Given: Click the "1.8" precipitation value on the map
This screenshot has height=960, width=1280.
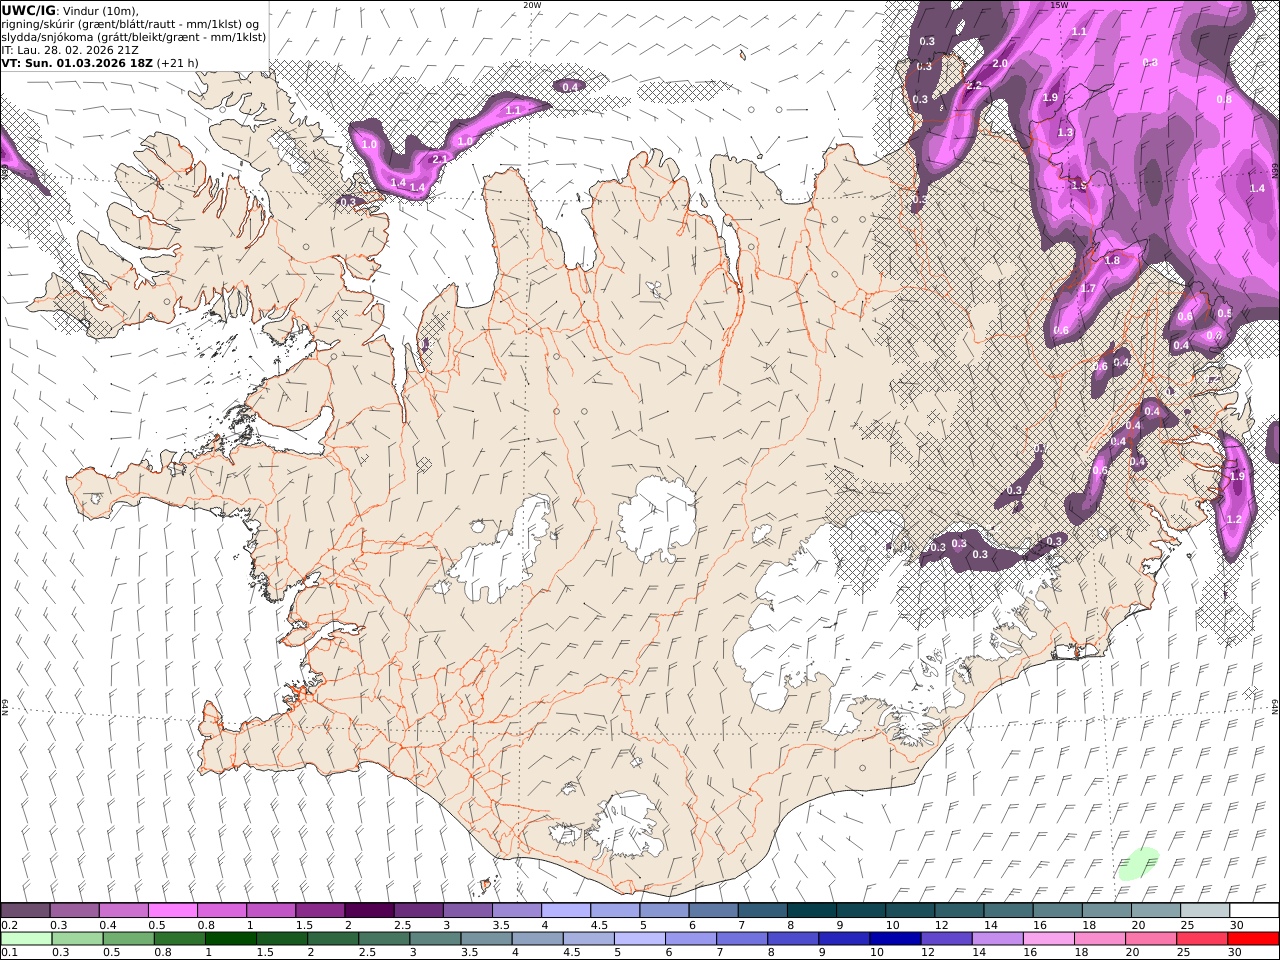Looking at the screenshot, I should coord(1112,260).
